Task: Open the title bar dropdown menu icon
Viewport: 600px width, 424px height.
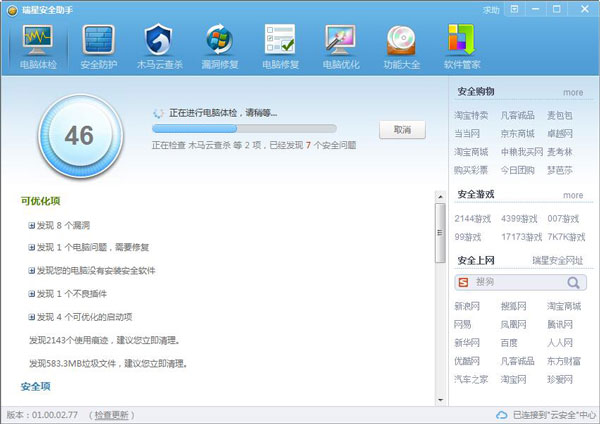Action: [x=515, y=9]
